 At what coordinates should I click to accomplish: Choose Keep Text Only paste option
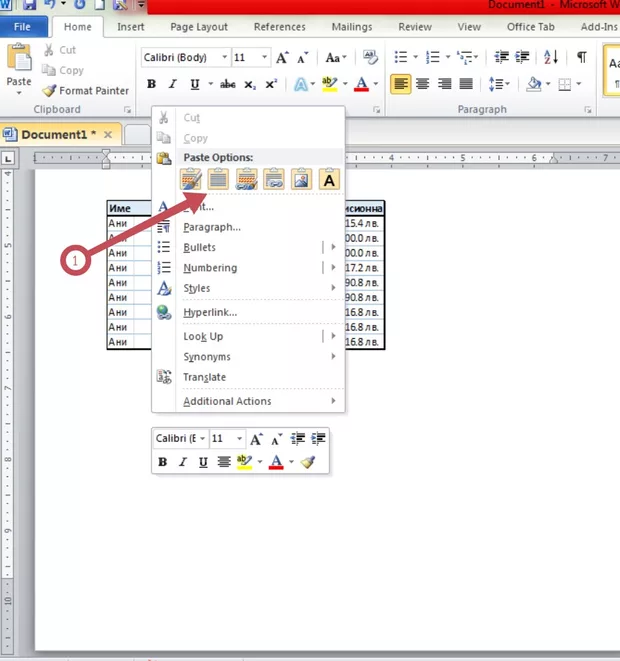pos(329,179)
